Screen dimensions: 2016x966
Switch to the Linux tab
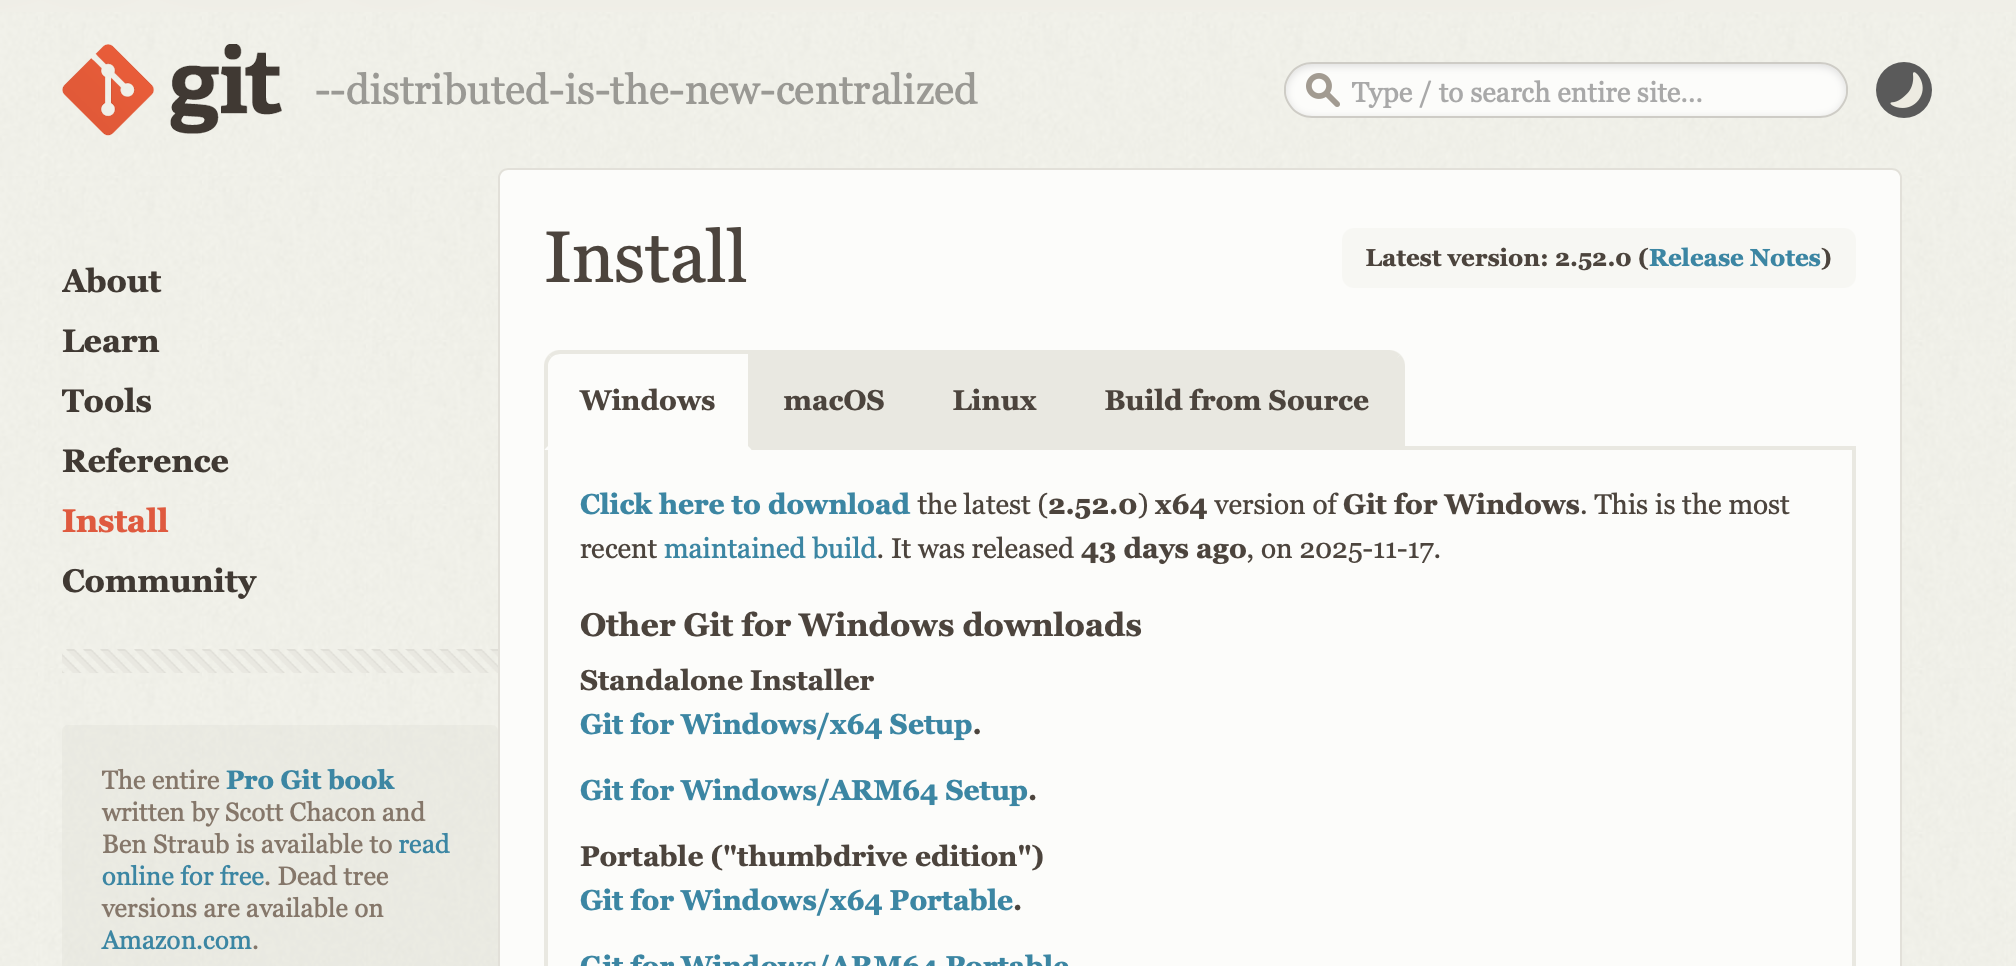pyautogui.click(x=994, y=400)
